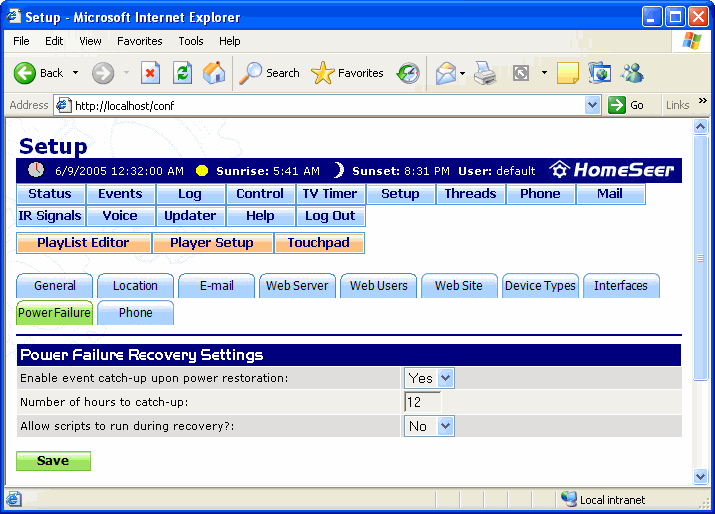Click the scrollbar up arrow
The height and width of the screenshot is (514, 715).
click(x=700, y=126)
